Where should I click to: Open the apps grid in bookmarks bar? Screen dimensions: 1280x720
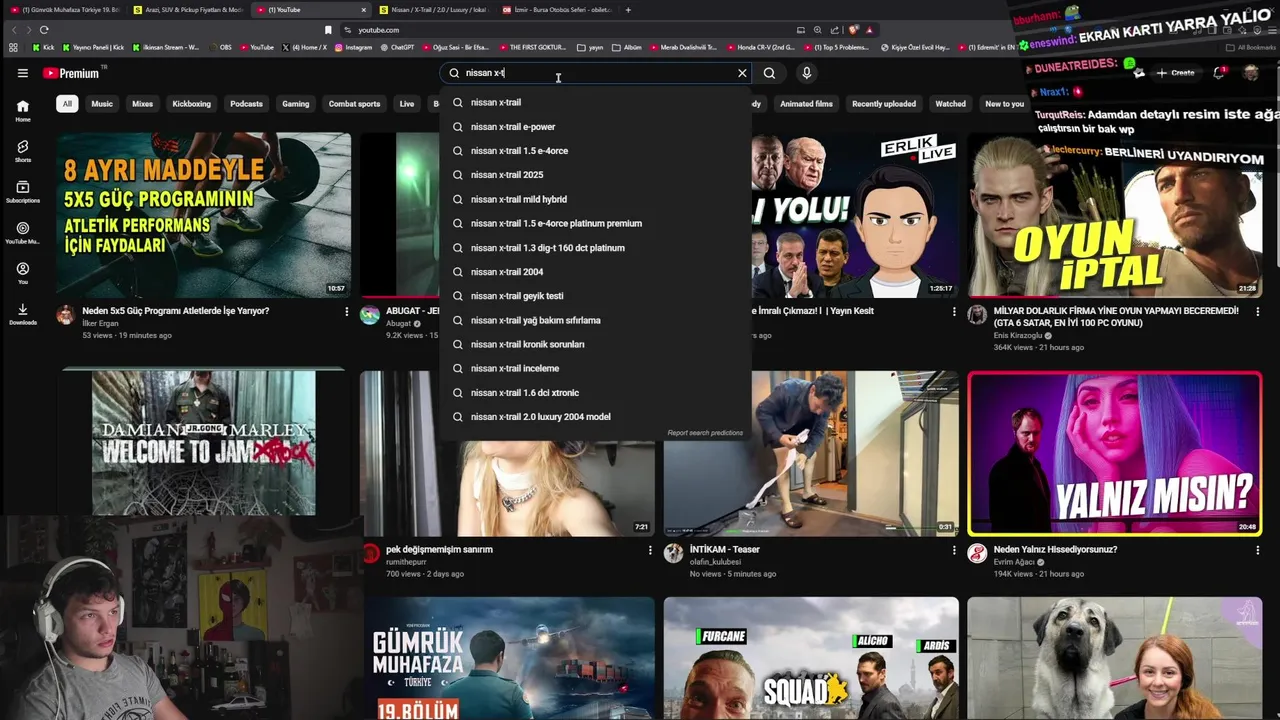pyautogui.click(x=13, y=47)
